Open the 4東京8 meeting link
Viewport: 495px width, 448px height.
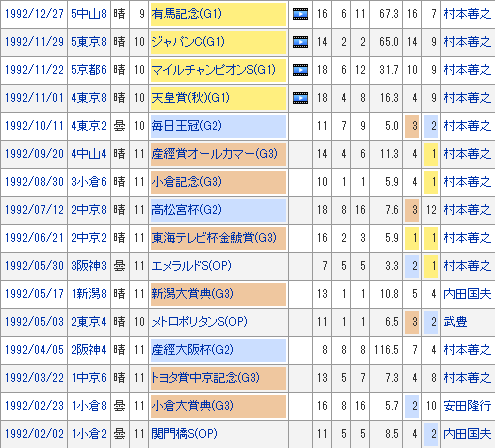pyautogui.click(x=89, y=98)
